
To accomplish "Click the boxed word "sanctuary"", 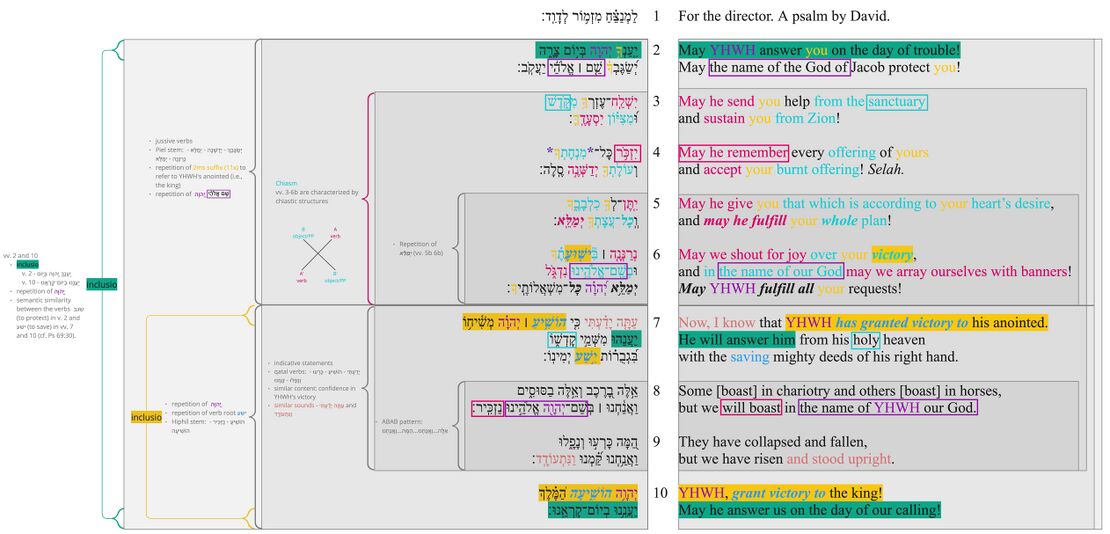I will [896, 101].
